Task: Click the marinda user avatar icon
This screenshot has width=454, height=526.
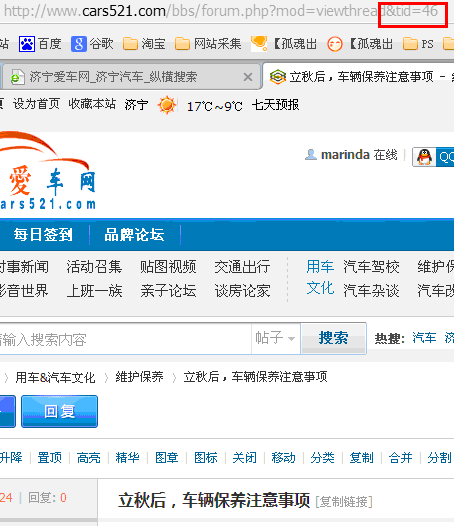Action: pos(311,155)
